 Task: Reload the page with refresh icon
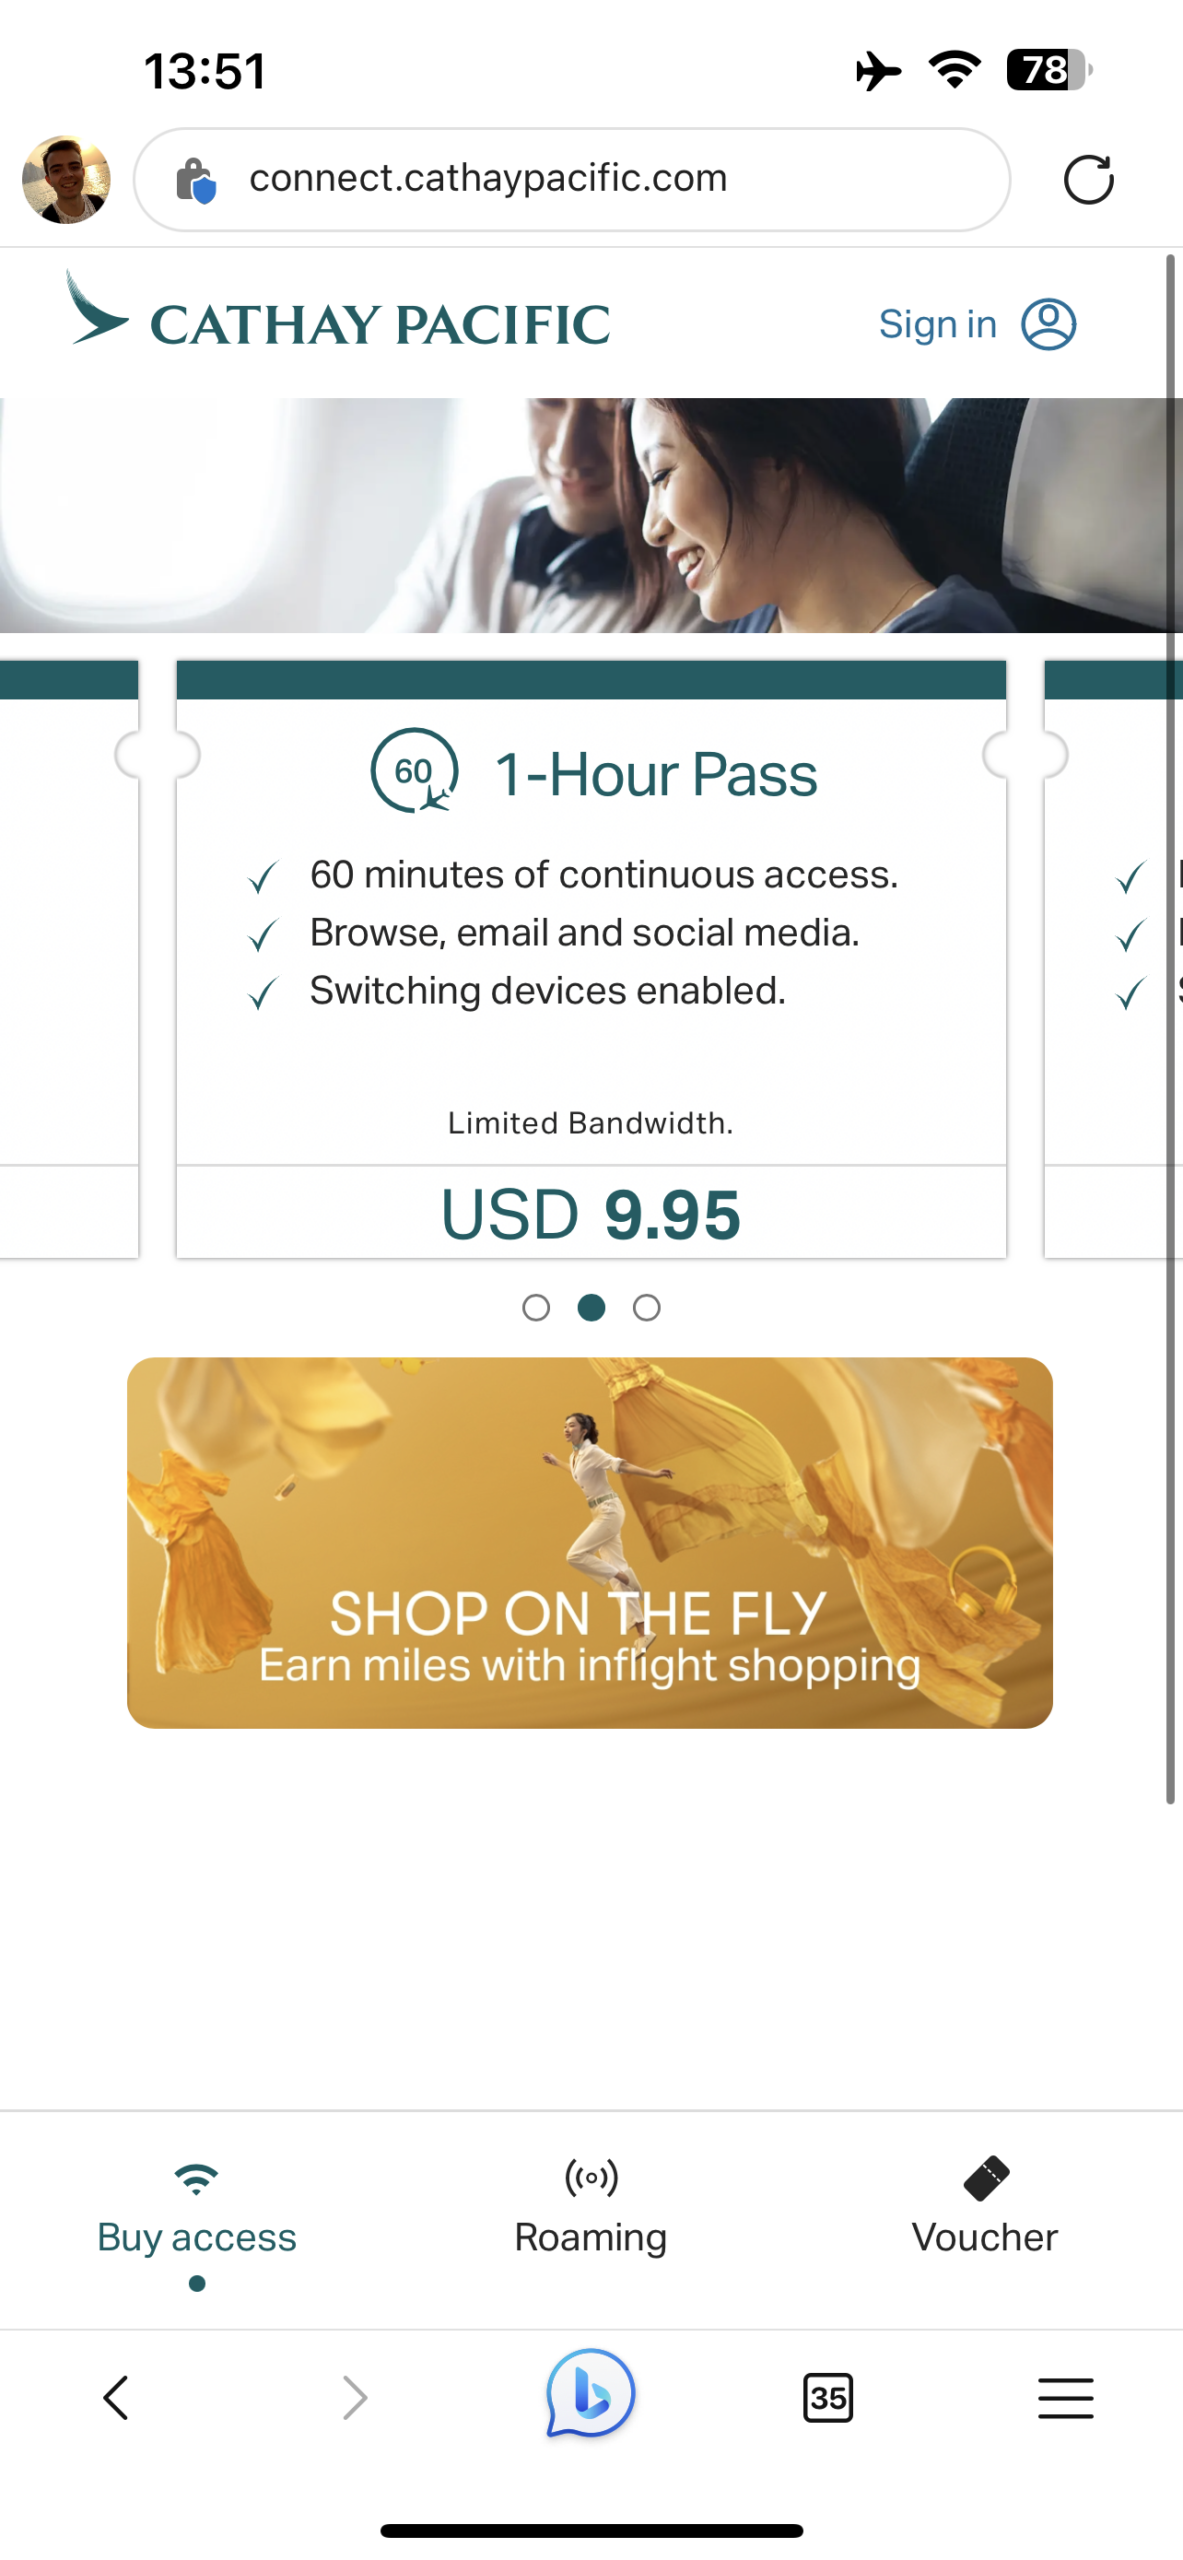click(x=1088, y=180)
